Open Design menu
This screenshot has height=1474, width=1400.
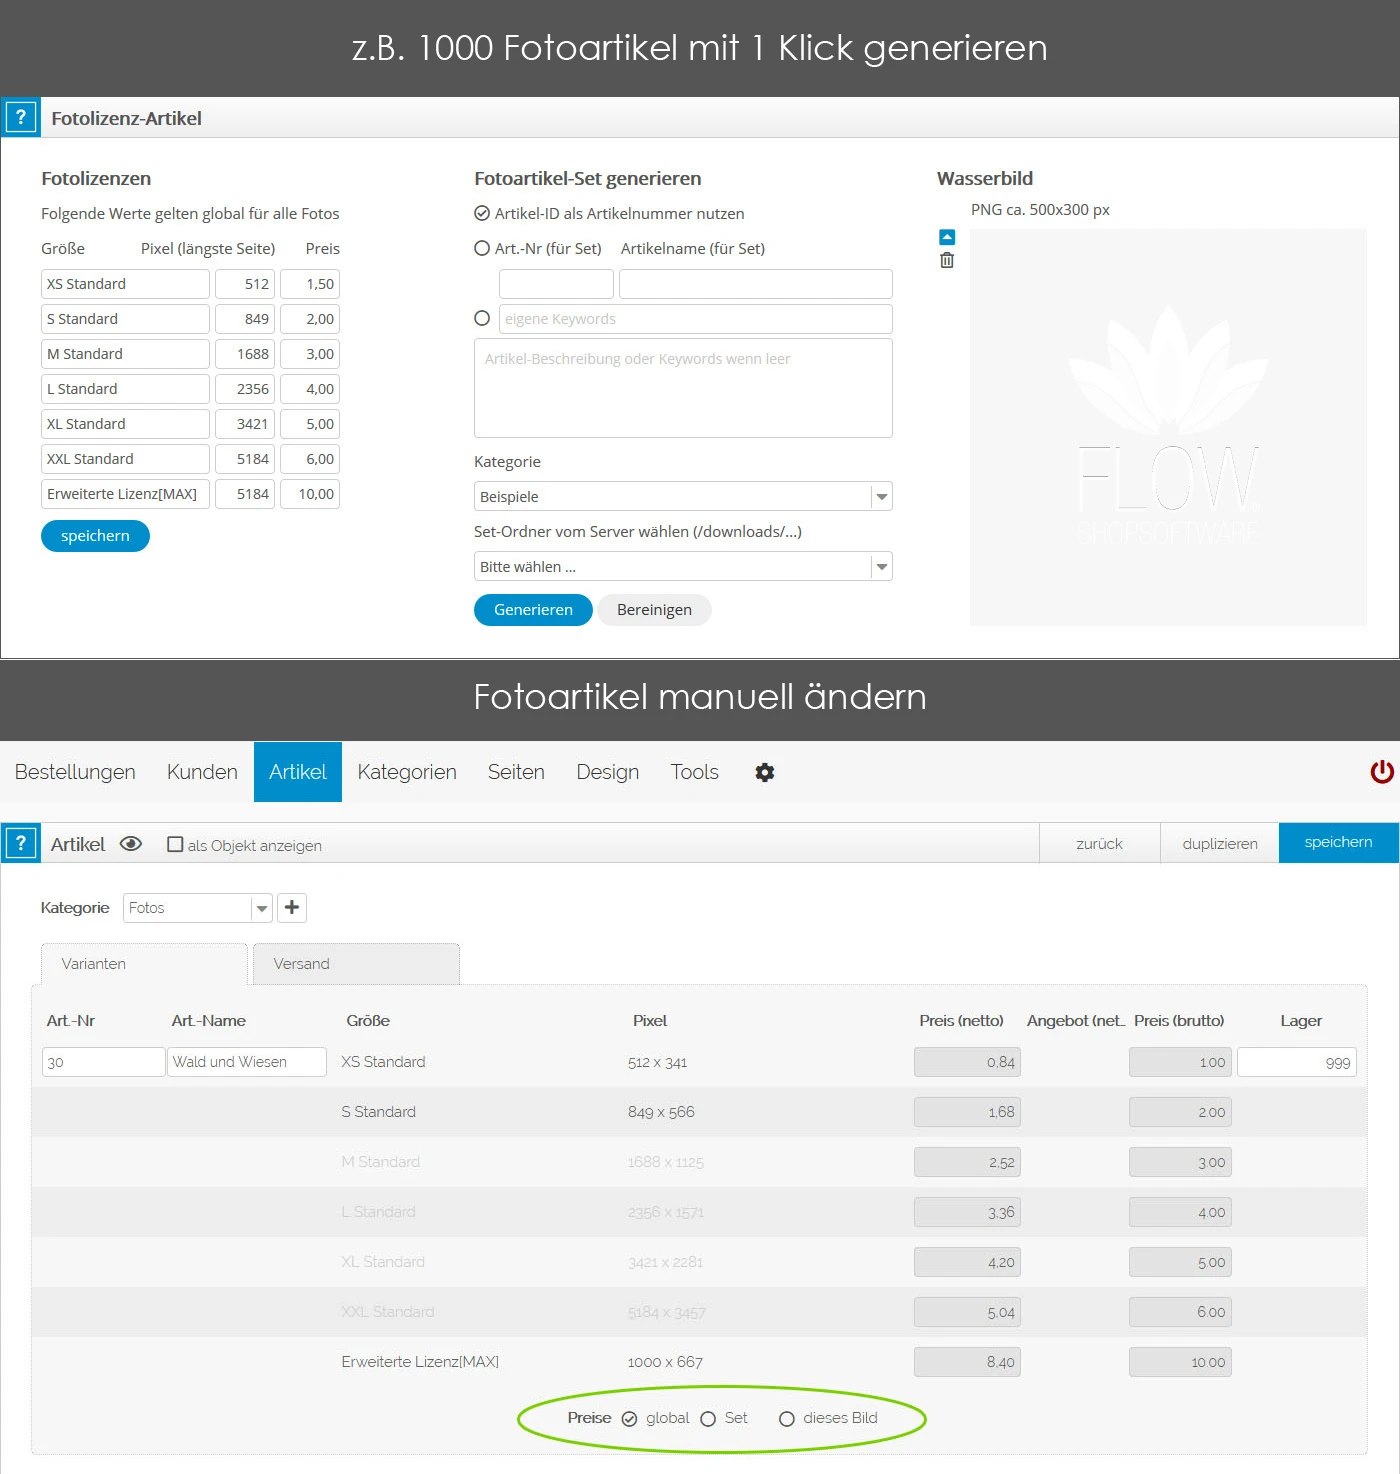coord(607,772)
